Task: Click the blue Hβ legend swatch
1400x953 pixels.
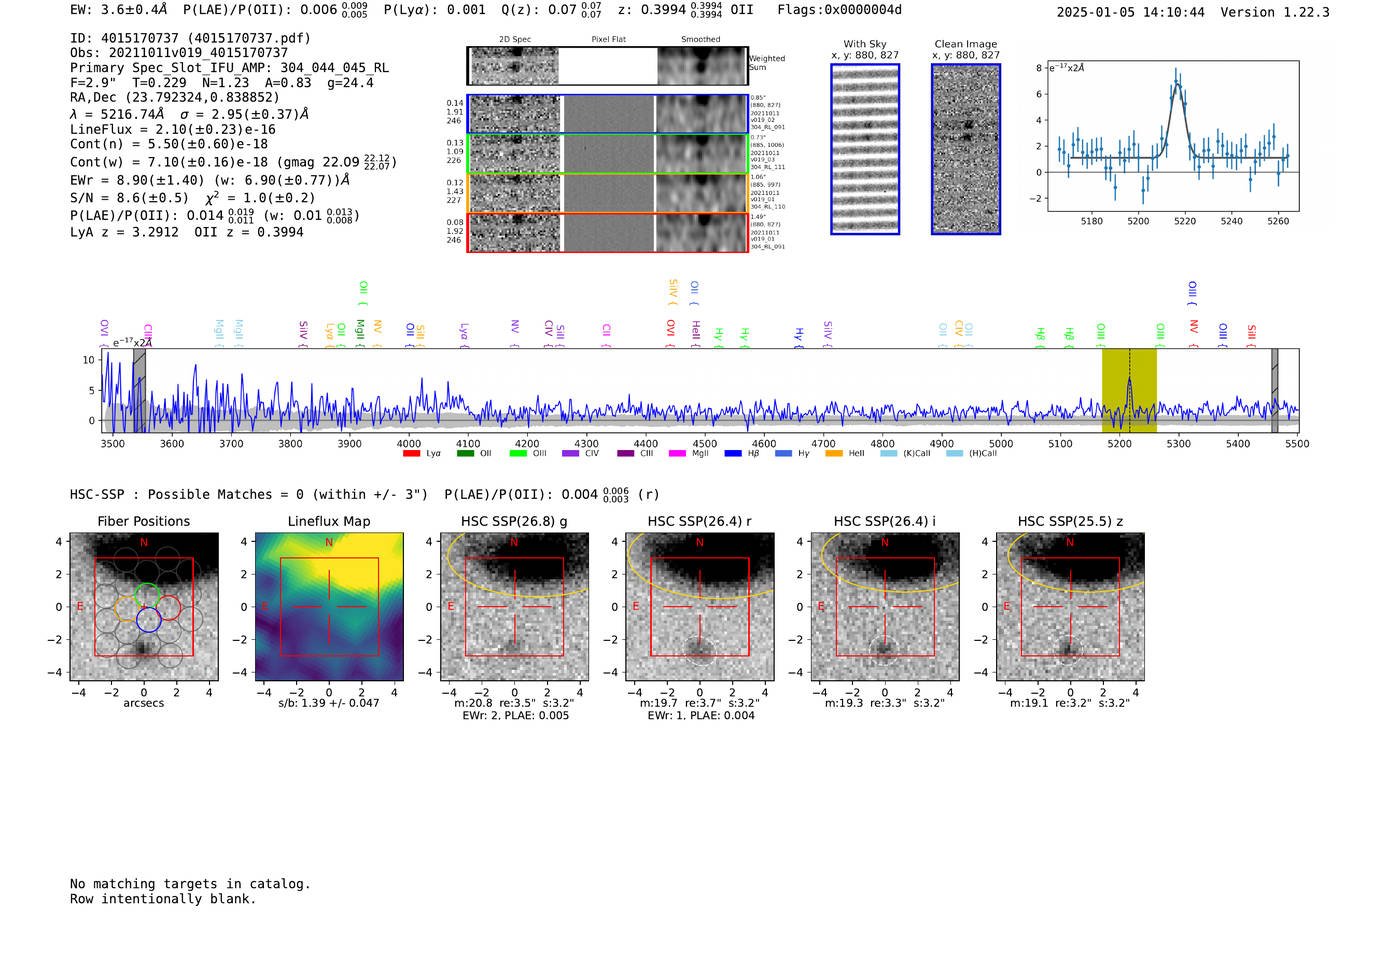Action: tap(733, 454)
